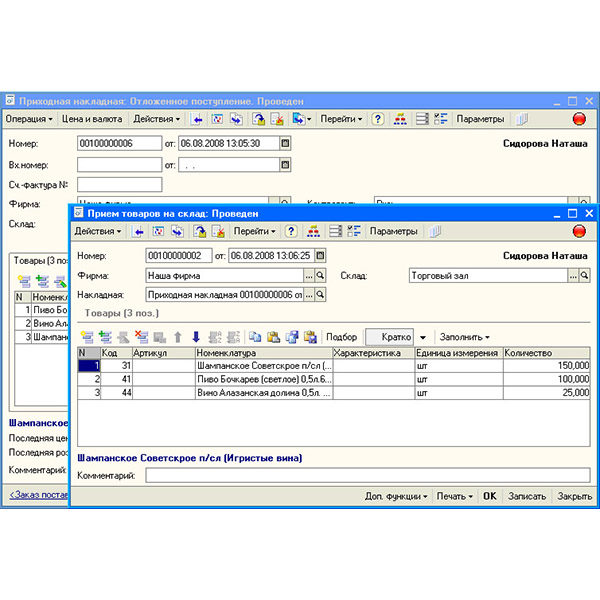Open calendar next to 06.08.2008 13:05:30 date
The height and width of the screenshot is (600, 600).
pyautogui.click(x=285, y=143)
